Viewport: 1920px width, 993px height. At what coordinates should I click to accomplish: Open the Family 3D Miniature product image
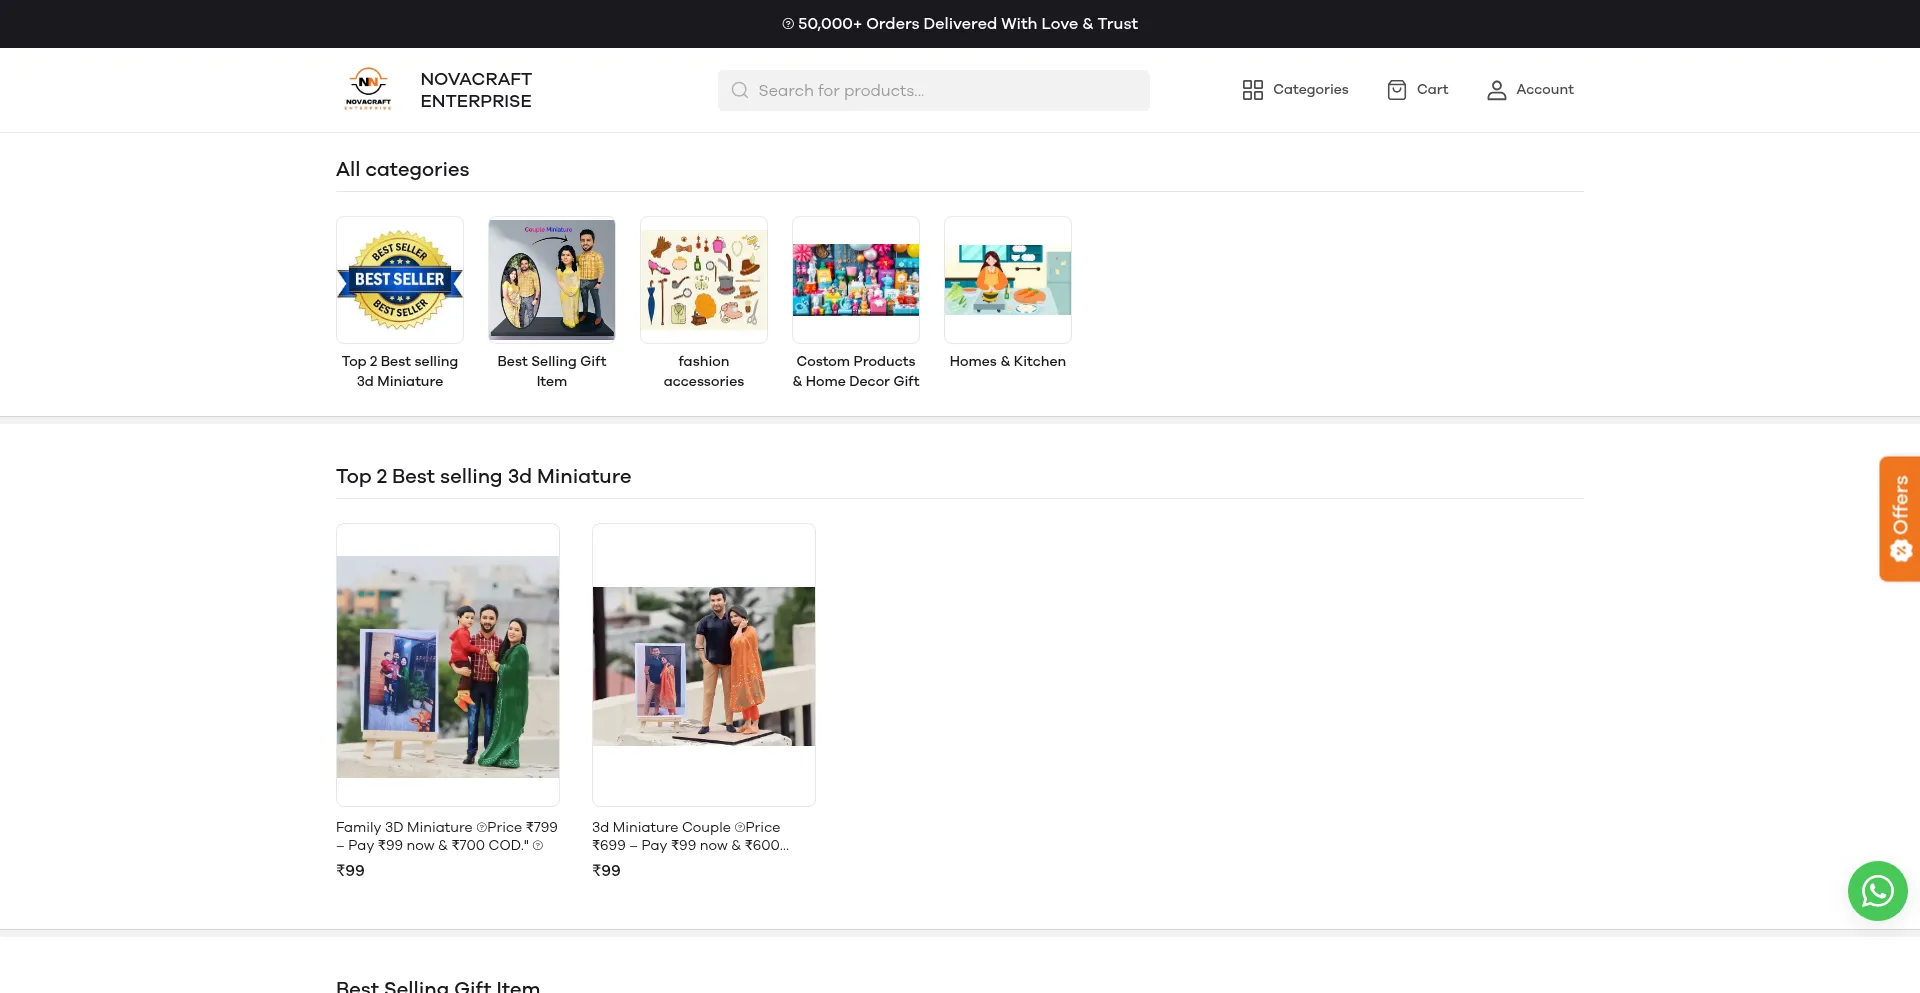pyautogui.click(x=448, y=665)
